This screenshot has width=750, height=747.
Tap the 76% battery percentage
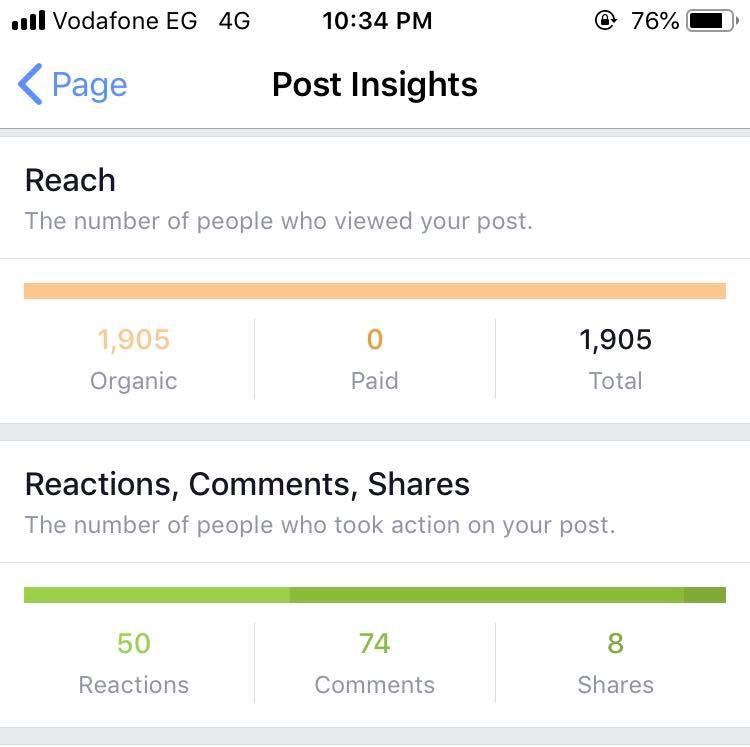(655, 21)
